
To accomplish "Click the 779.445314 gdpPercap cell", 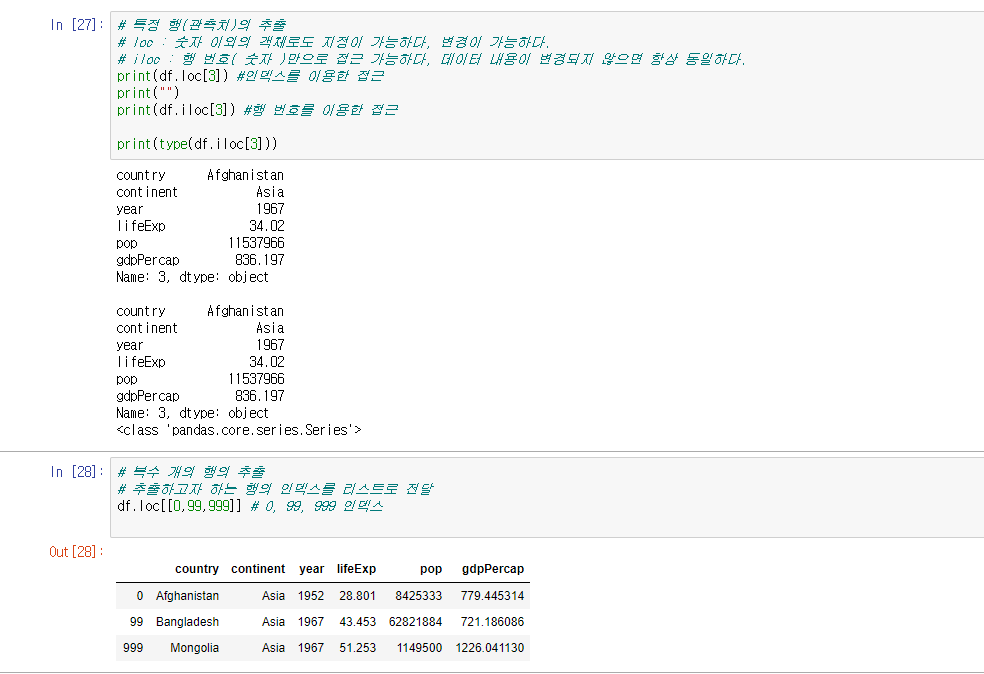I will (x=492, y=596).
